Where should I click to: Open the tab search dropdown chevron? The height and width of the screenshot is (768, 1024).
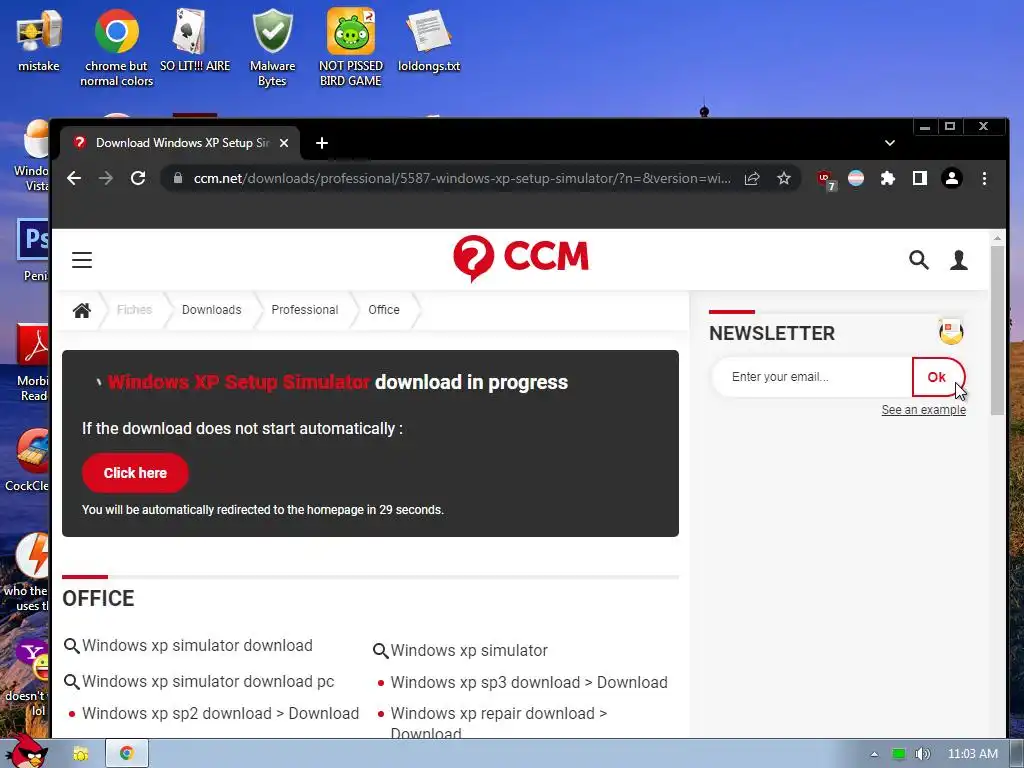tap(889, 143)
